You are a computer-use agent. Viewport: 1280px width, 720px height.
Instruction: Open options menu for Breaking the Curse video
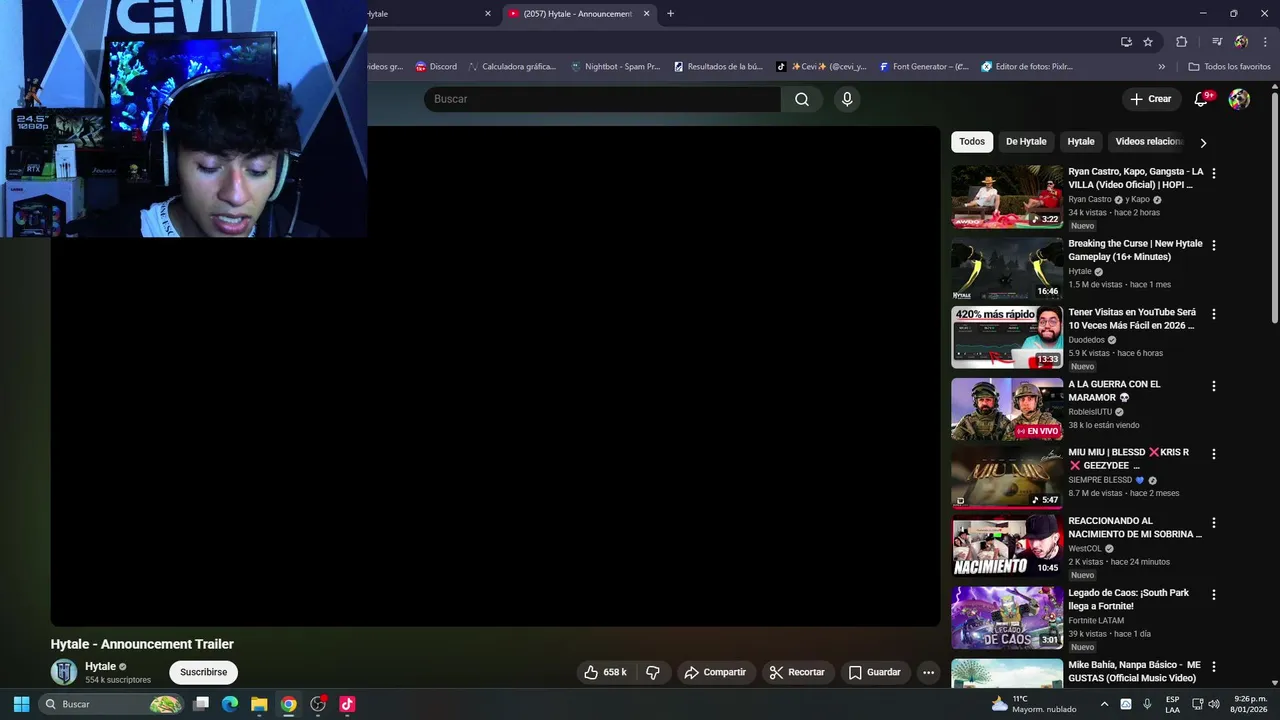[1214, 245]
